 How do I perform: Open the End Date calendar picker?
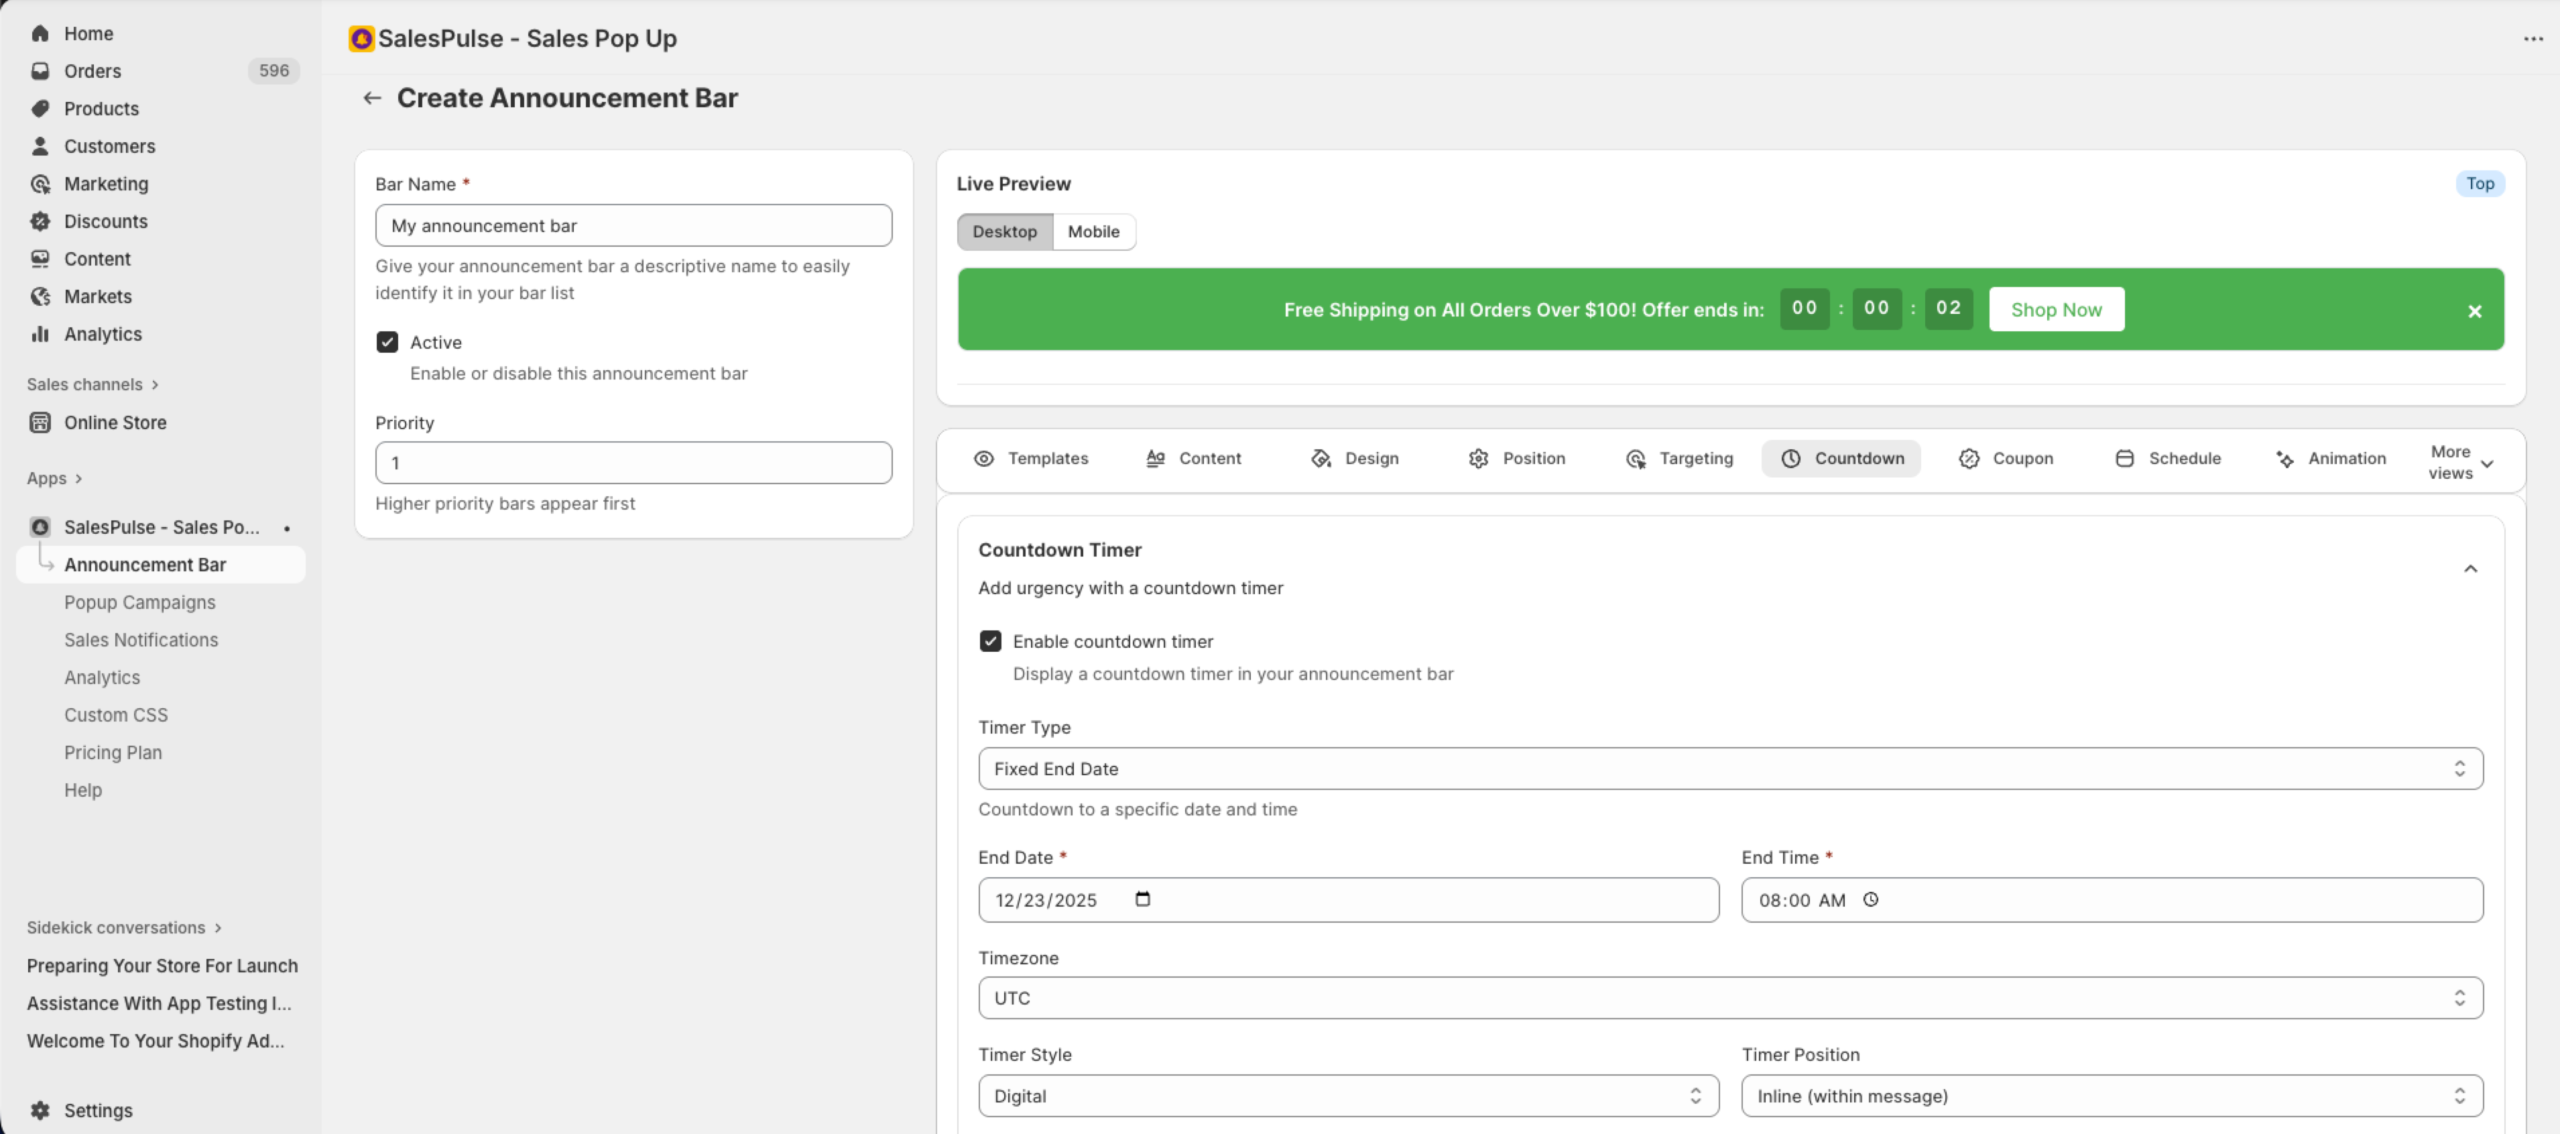pos(1142,899)
